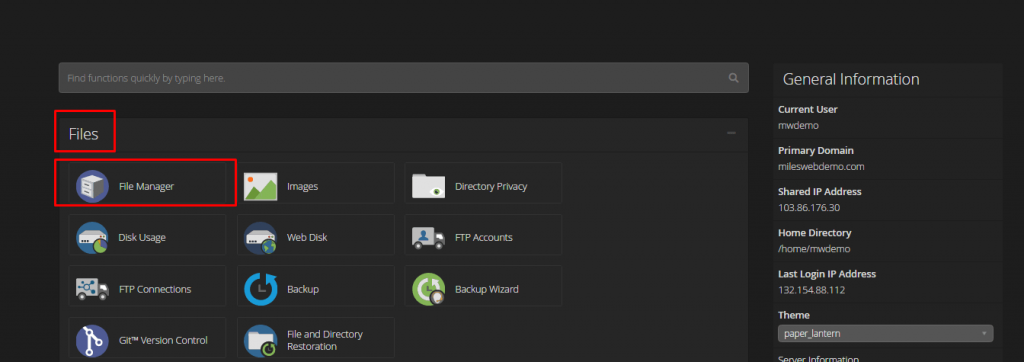The height and width of the screenshot is (362, 1024).
Task: Open the paper_lantern theme dropdown
Action: coord(886,333)
